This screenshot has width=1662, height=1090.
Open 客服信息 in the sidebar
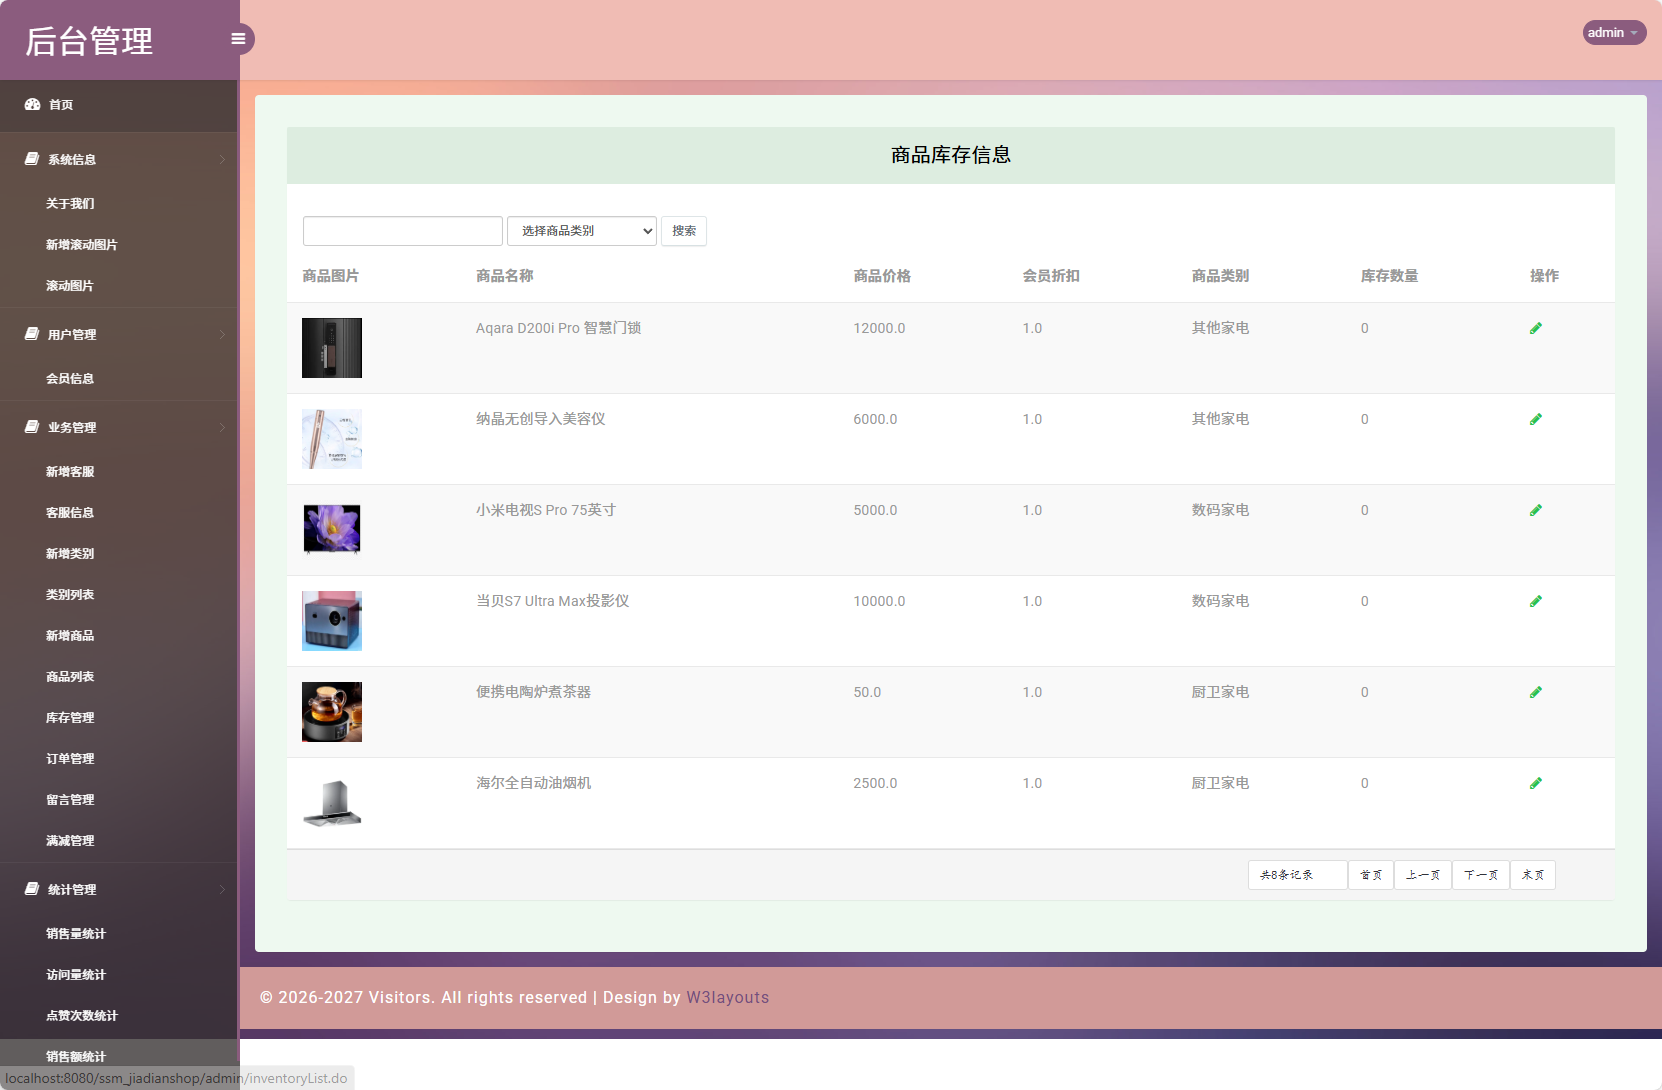(70, 513)
